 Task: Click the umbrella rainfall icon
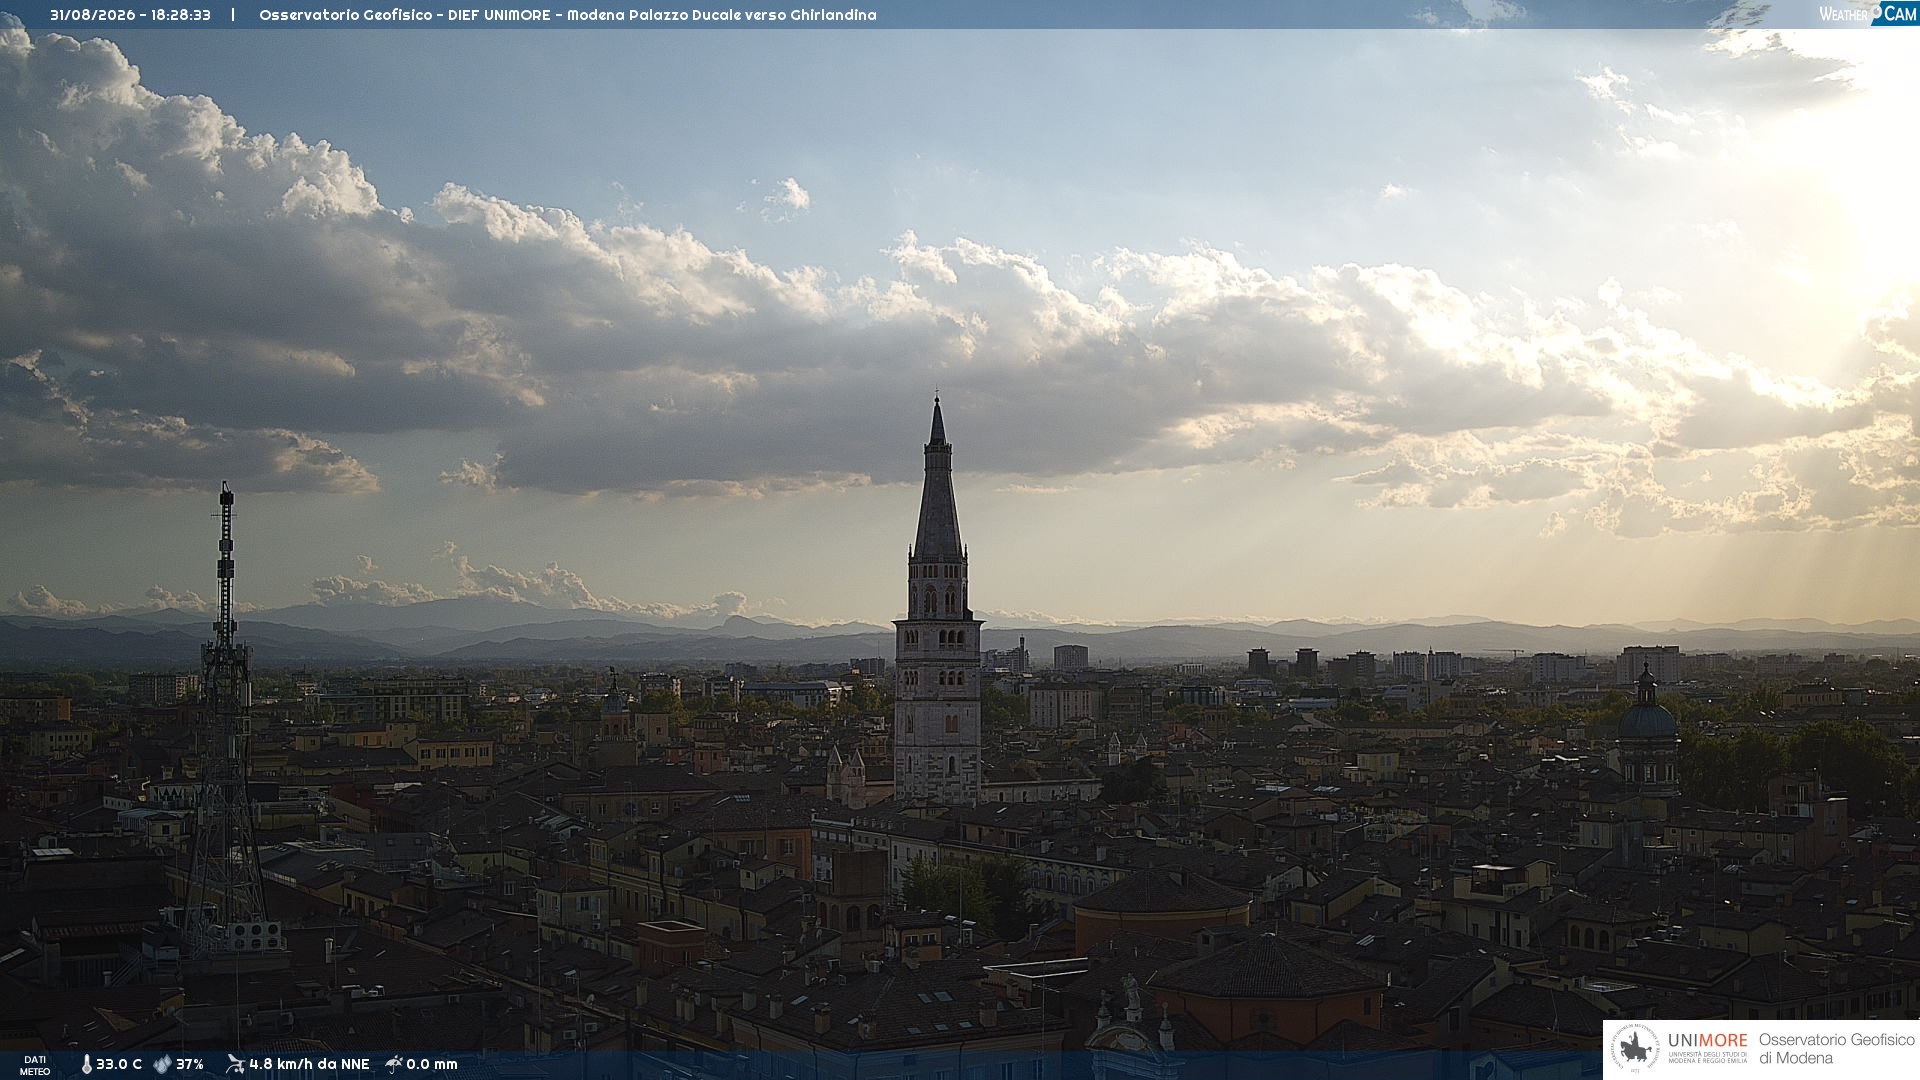click(394, 1064)
